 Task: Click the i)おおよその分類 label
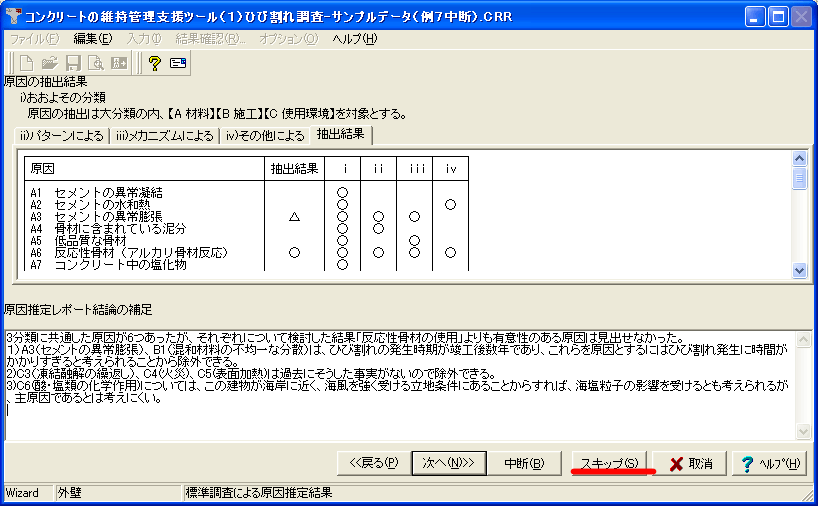pos(63,98)
